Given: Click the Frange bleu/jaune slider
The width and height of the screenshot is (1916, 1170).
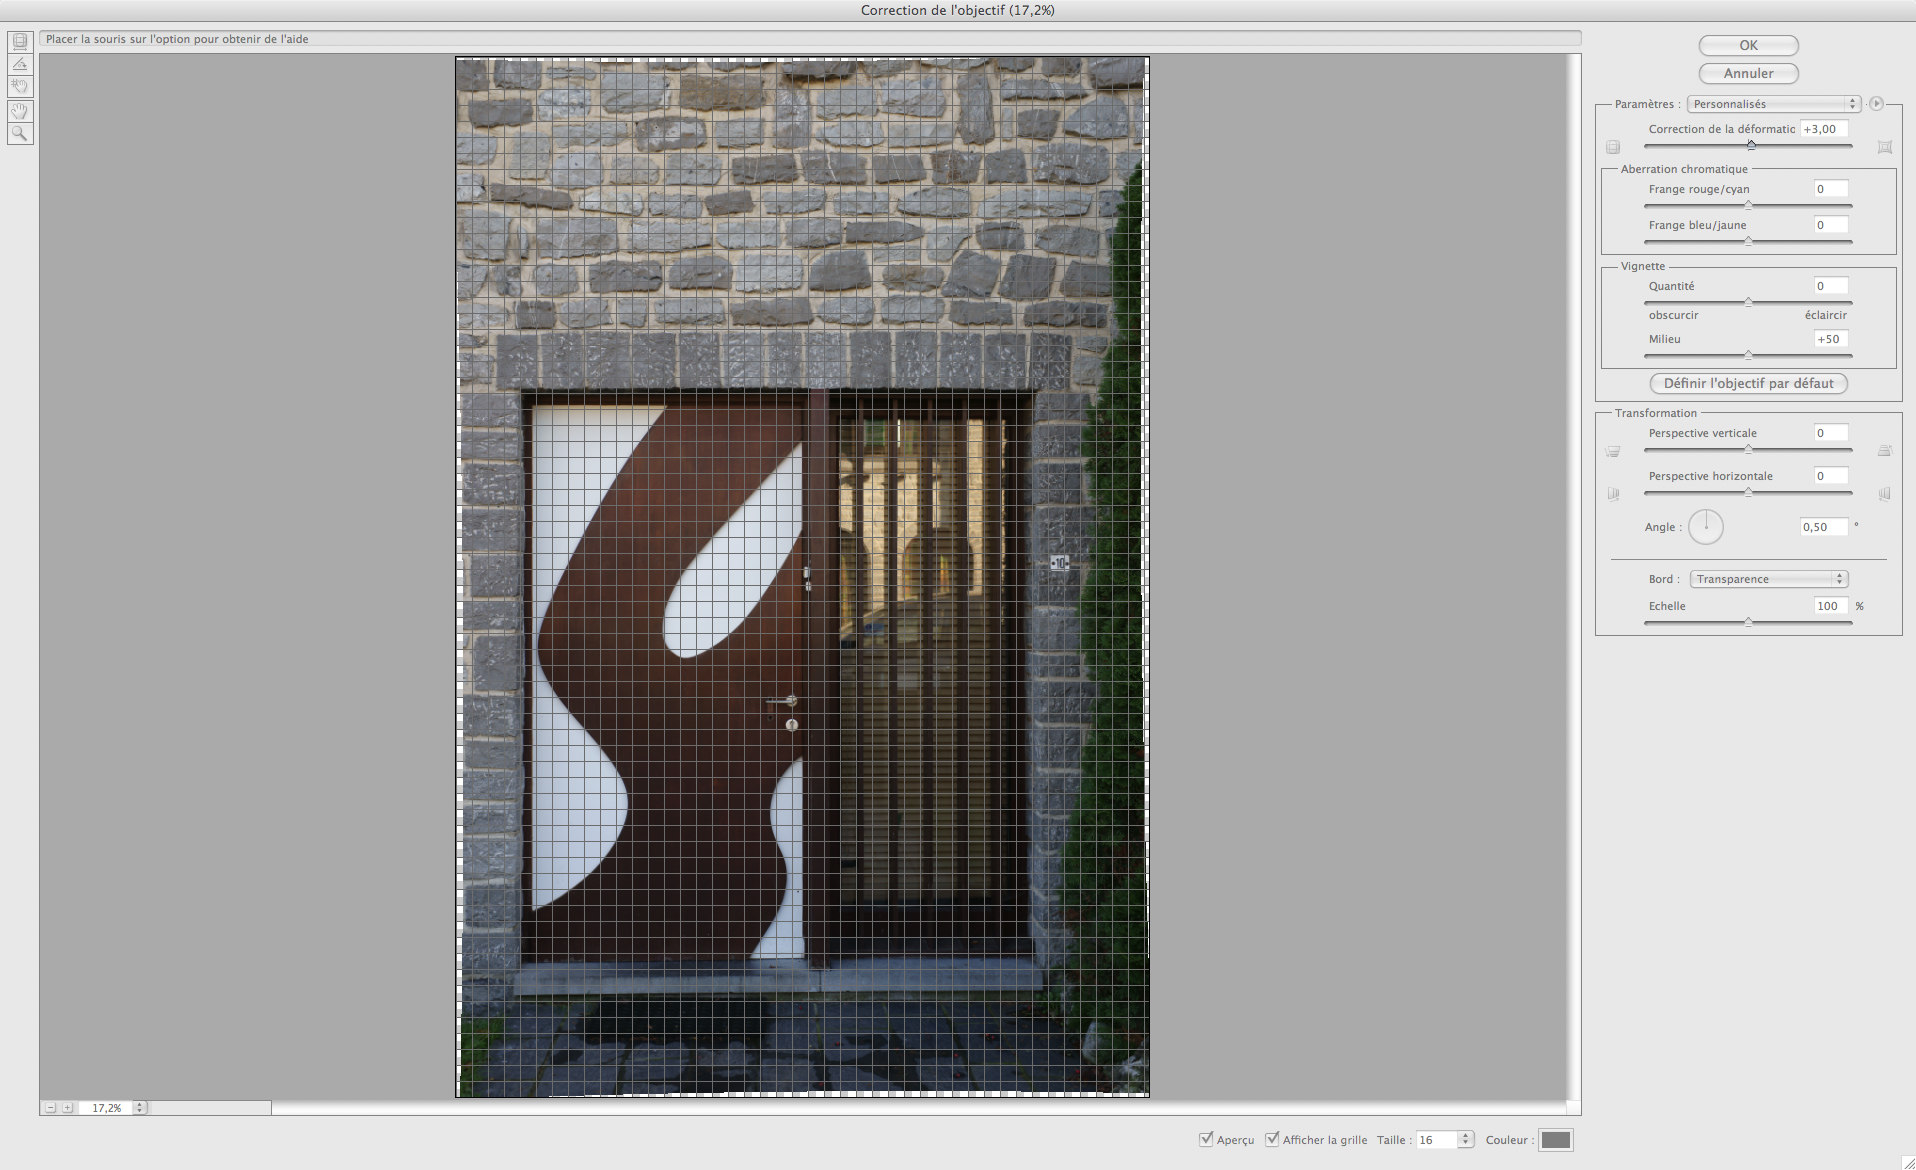Looking at the screenshot, I should coord(1748,242).
